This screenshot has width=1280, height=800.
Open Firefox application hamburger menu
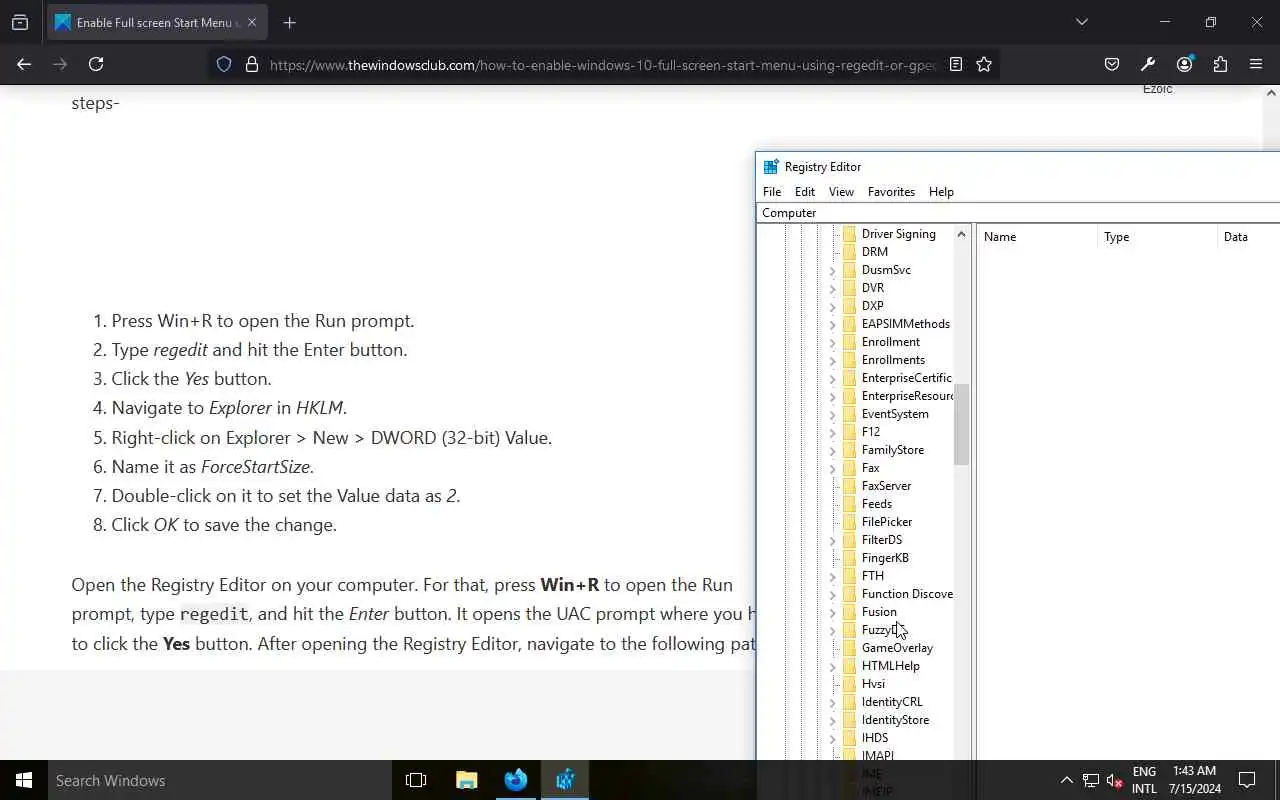point(1256,64)
